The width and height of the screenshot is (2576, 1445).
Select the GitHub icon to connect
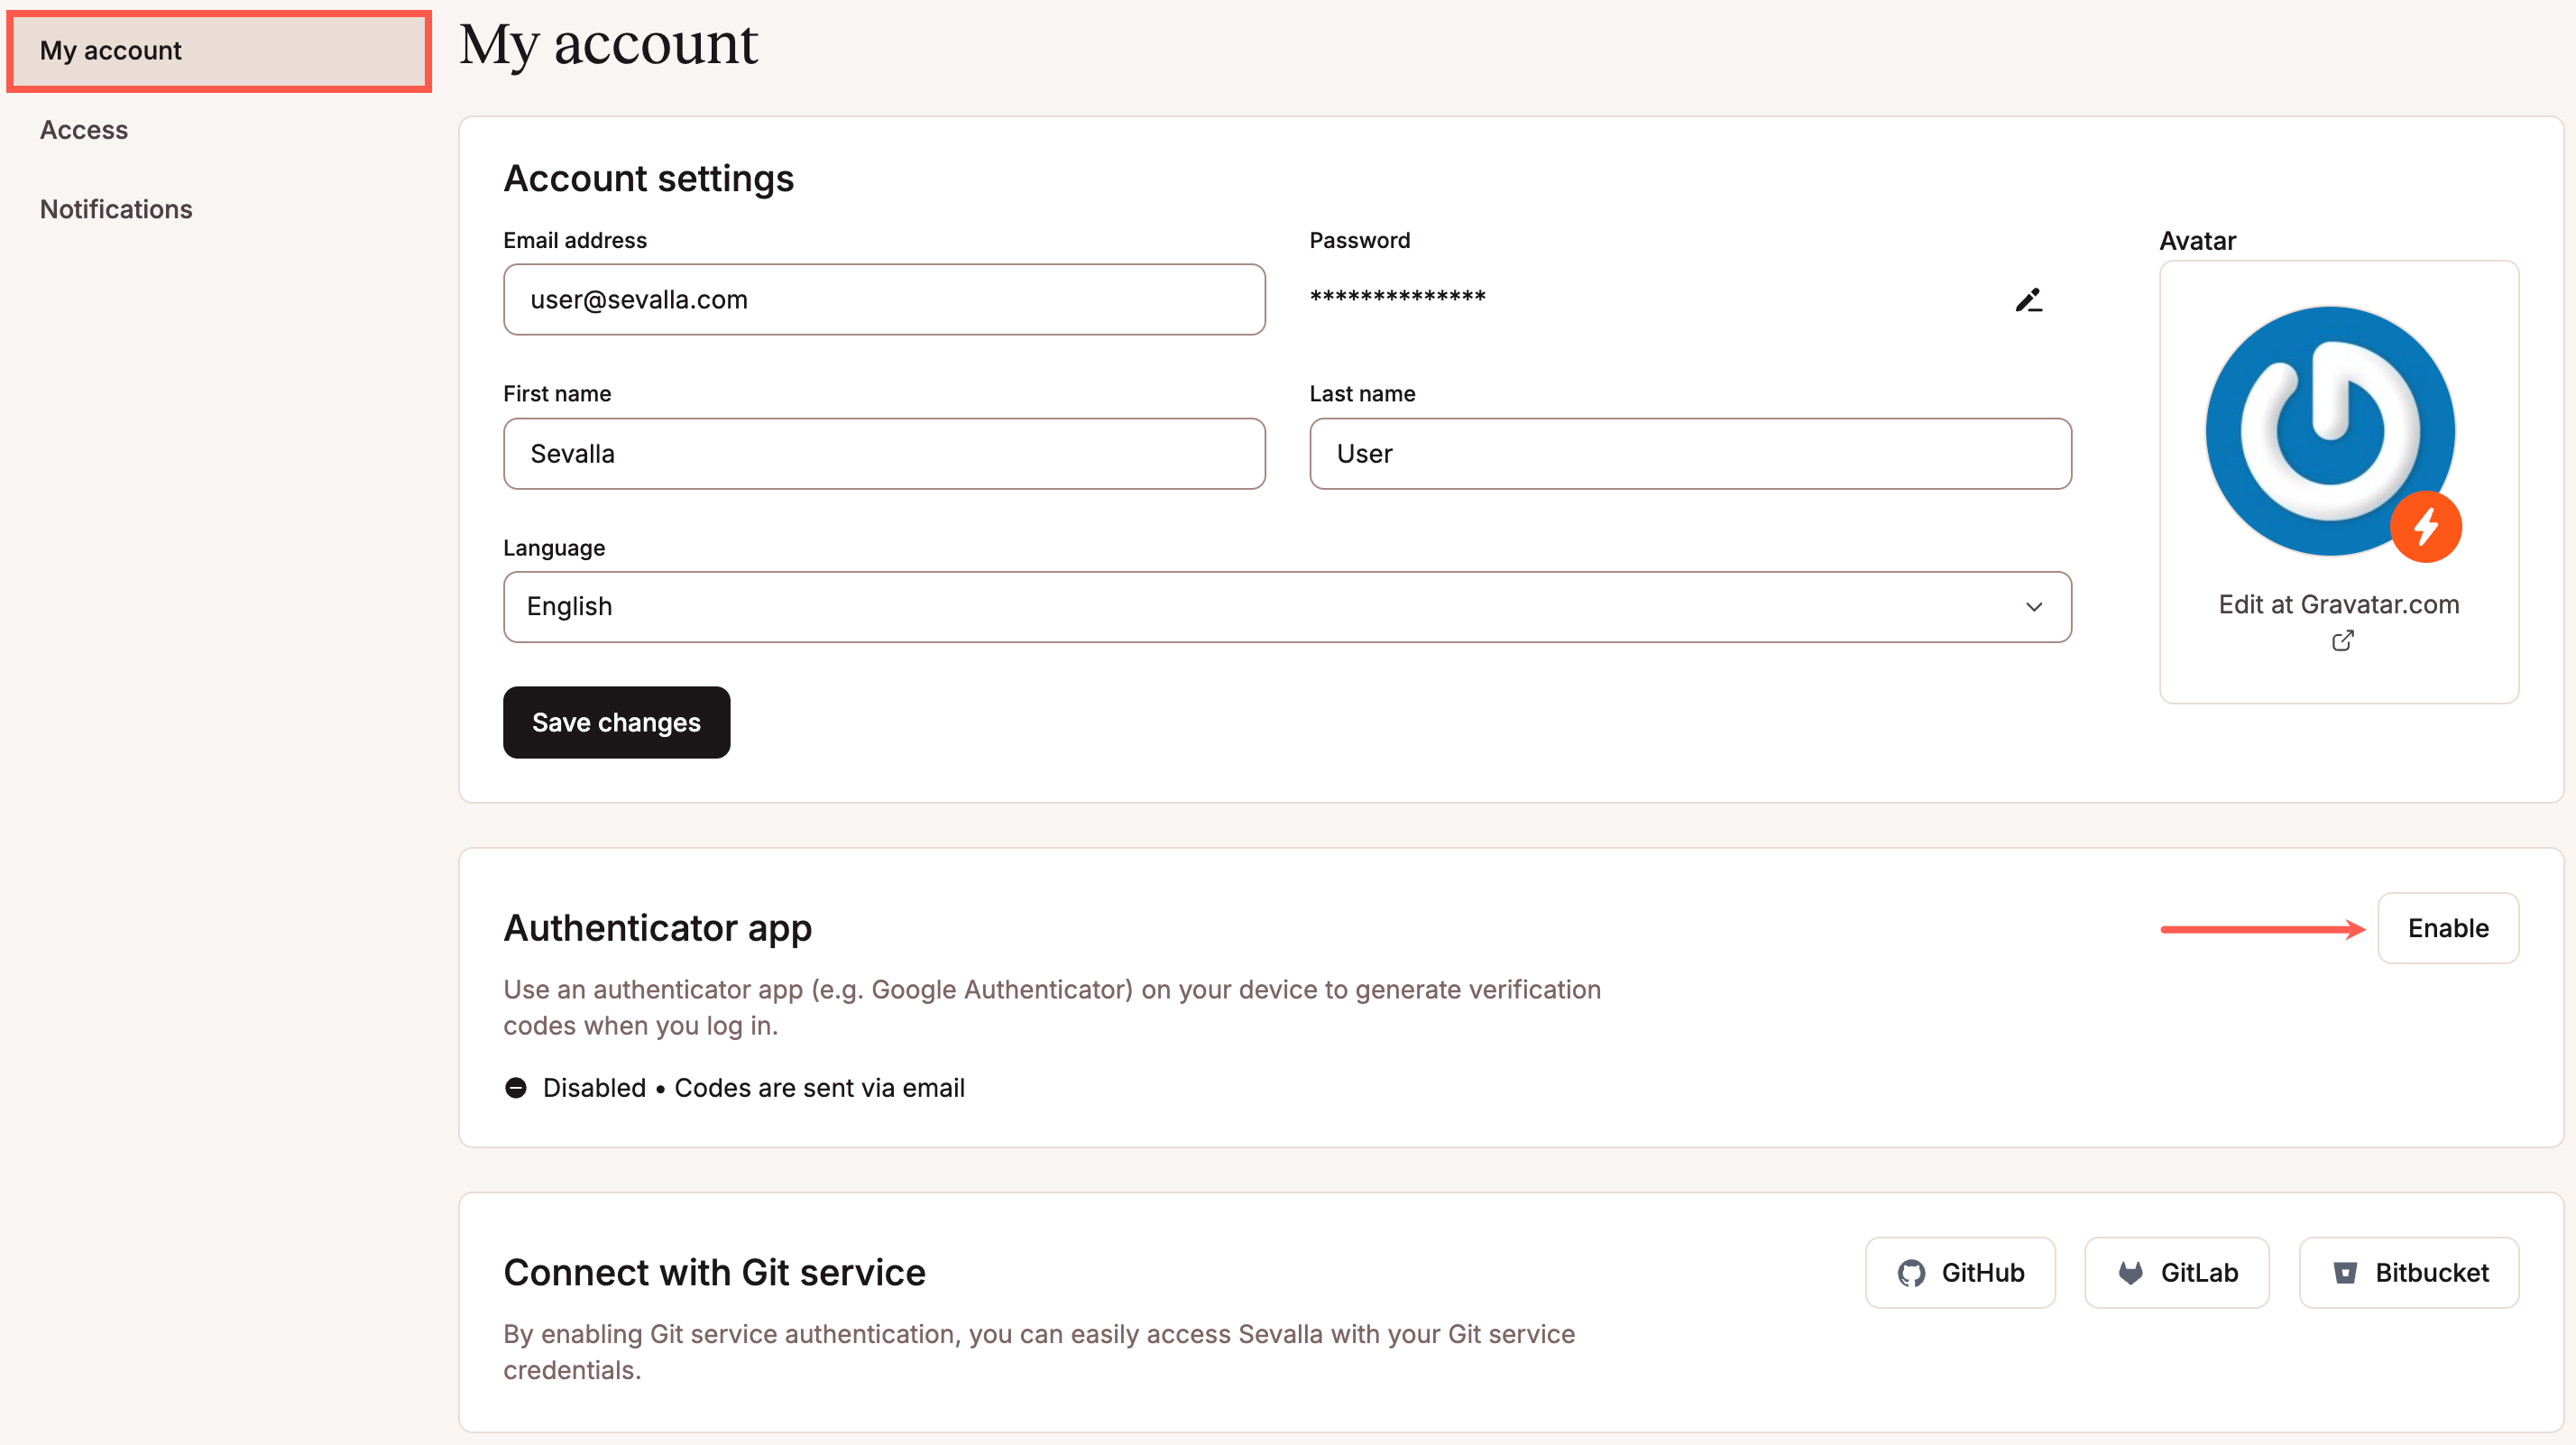coord(1912,1272)
